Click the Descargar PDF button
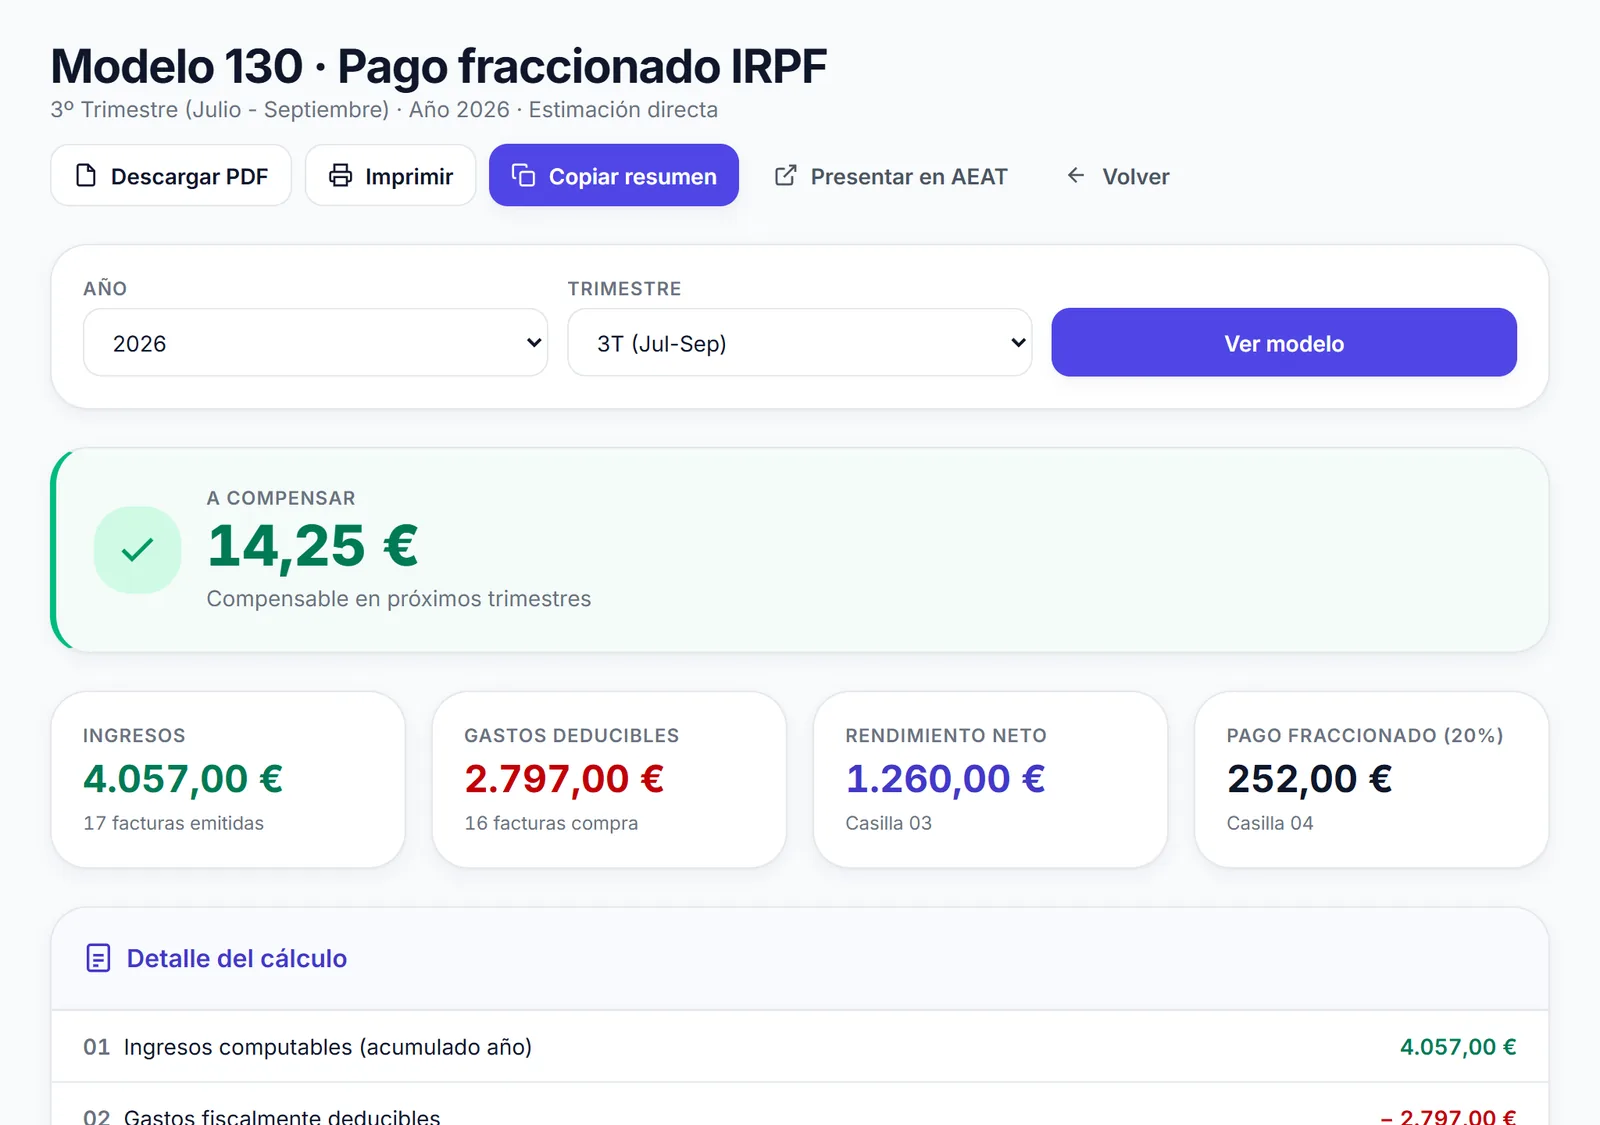The image size is (1600, 1125). [171, 176]
